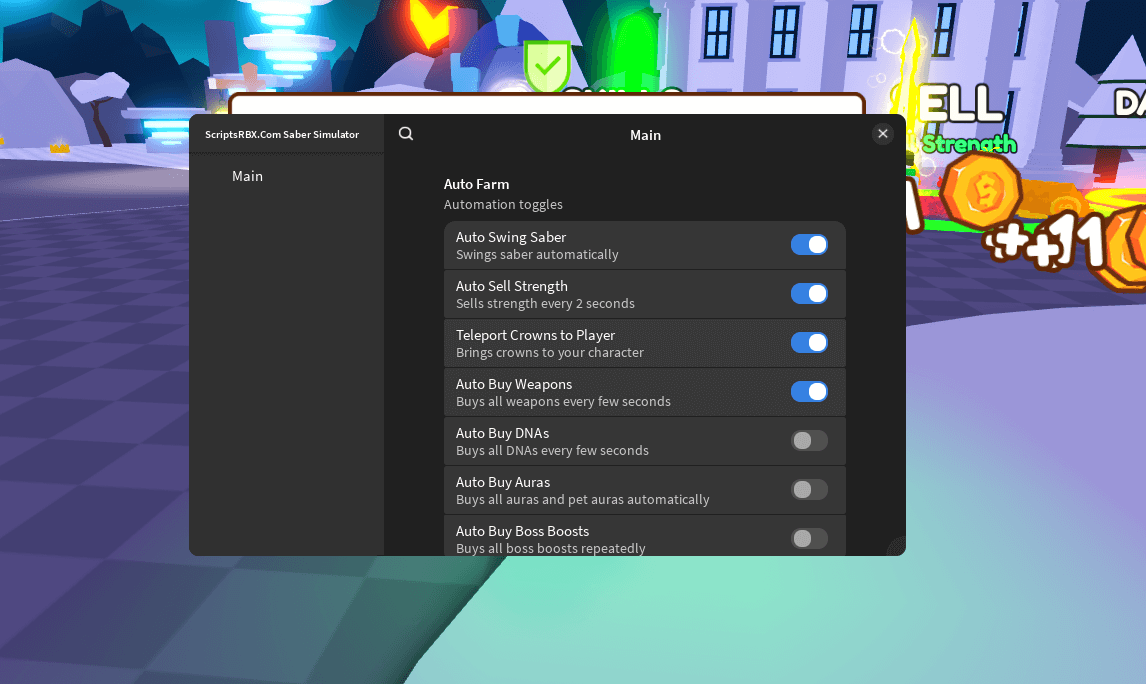Viewport: 1146px width, 684px height.
Task: Switch off Auto Buy Weapons
Action: coord(809,392)
